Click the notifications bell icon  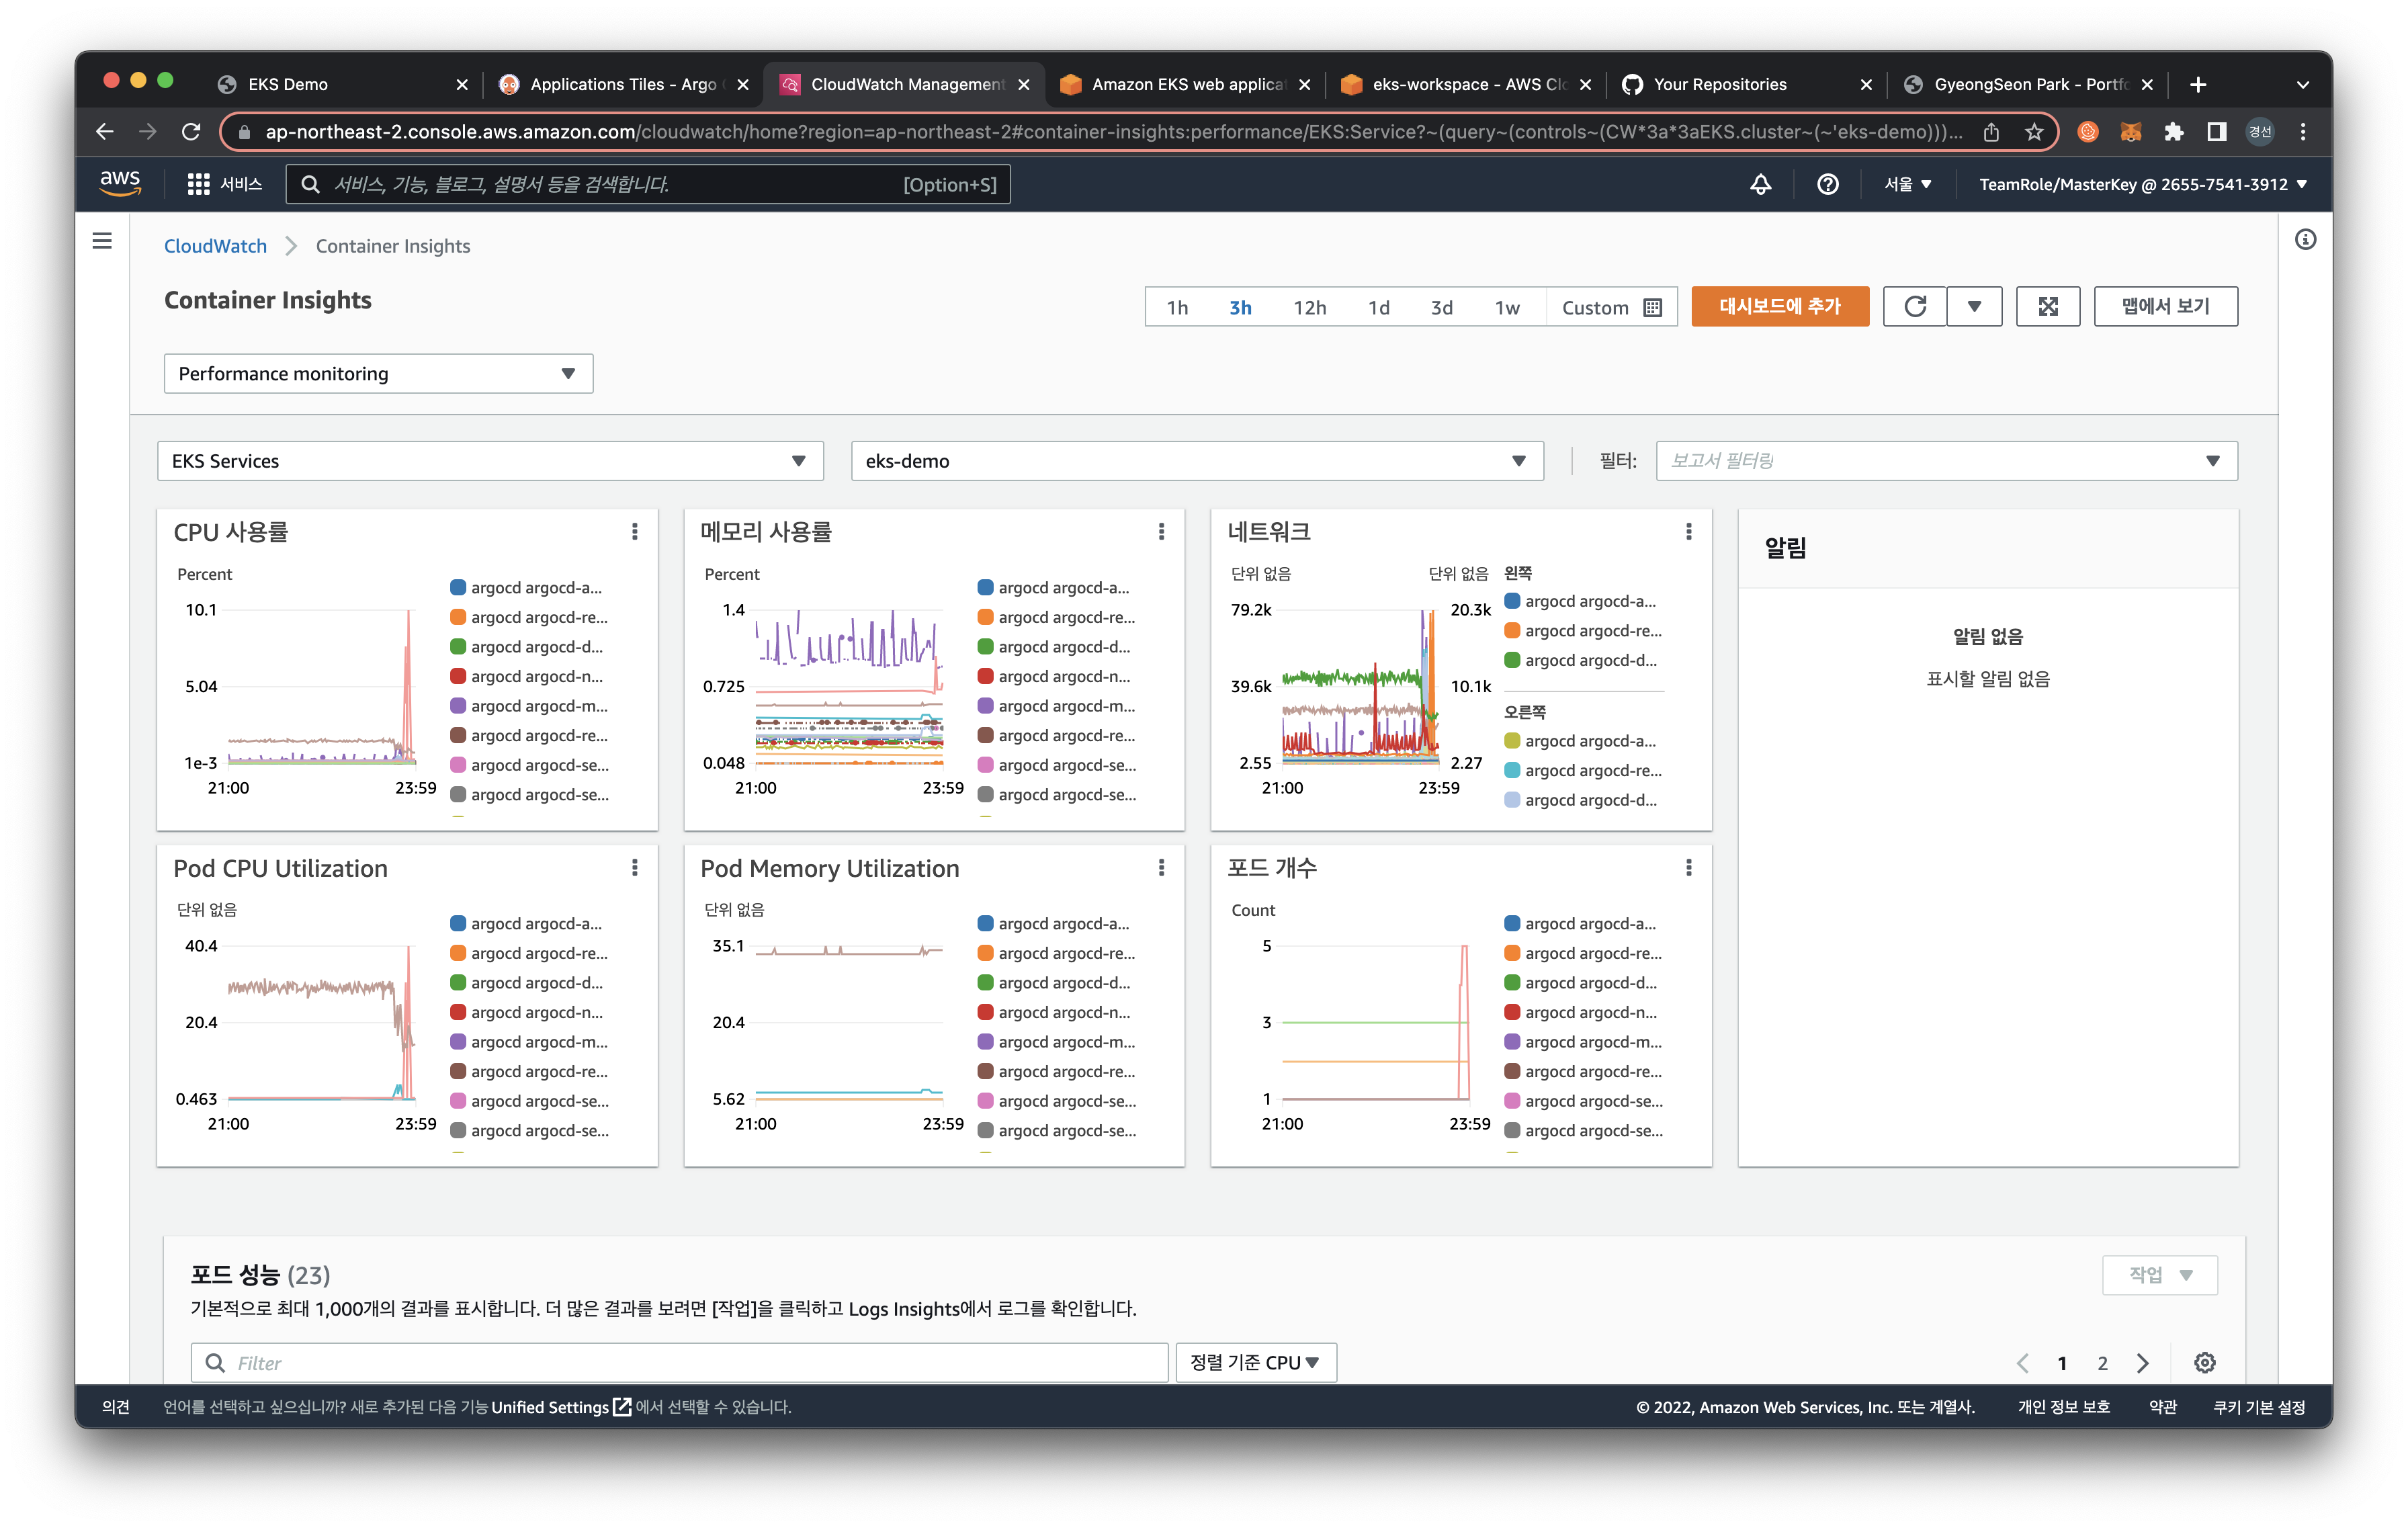(x=1760, y=184)
